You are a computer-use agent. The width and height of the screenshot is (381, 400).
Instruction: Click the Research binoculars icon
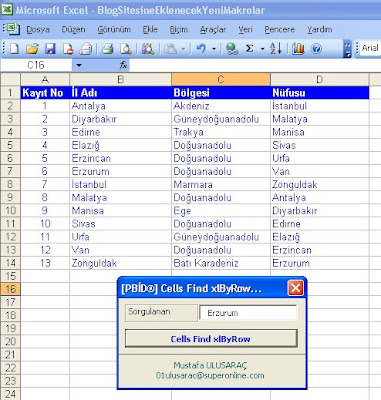tap(148, 49)
